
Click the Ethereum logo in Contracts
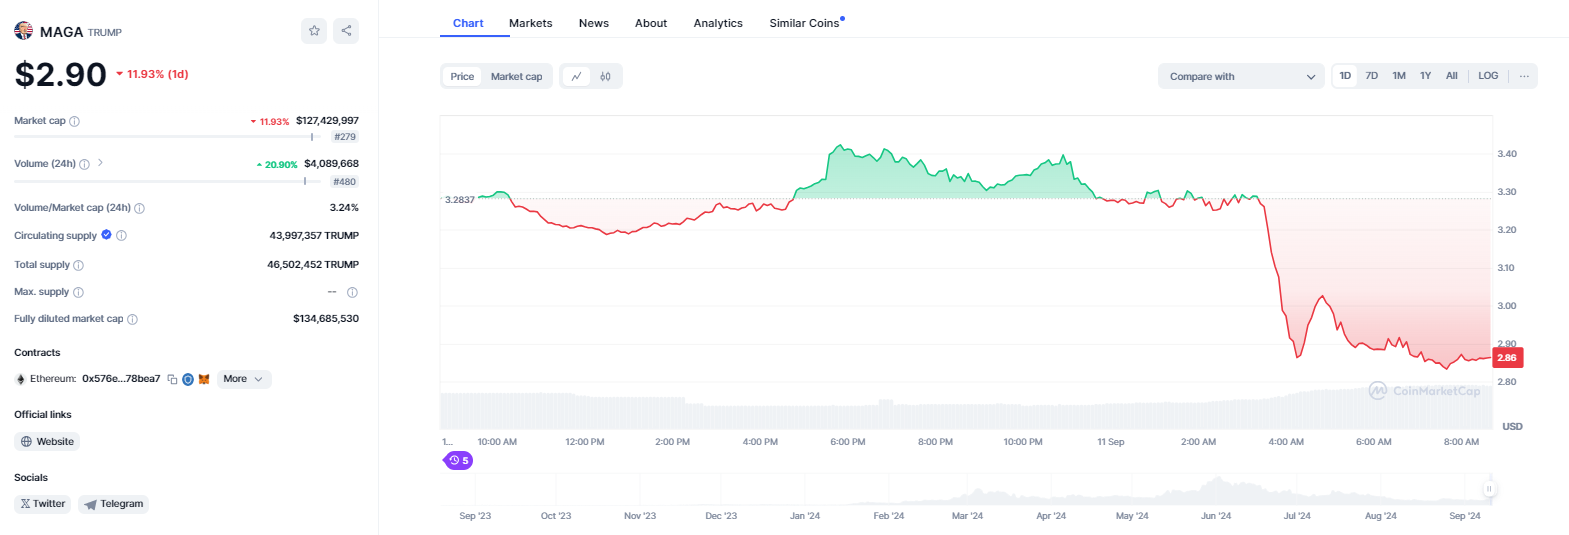coord(20,379)
